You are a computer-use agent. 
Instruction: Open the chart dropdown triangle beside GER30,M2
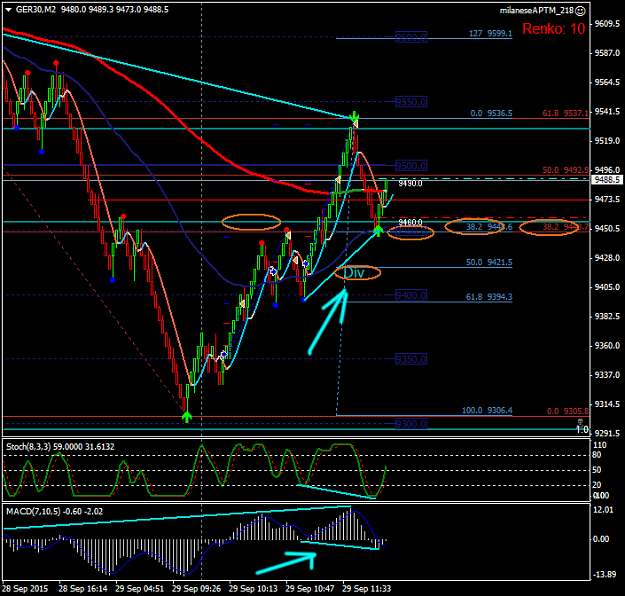(x=8, y=10)
